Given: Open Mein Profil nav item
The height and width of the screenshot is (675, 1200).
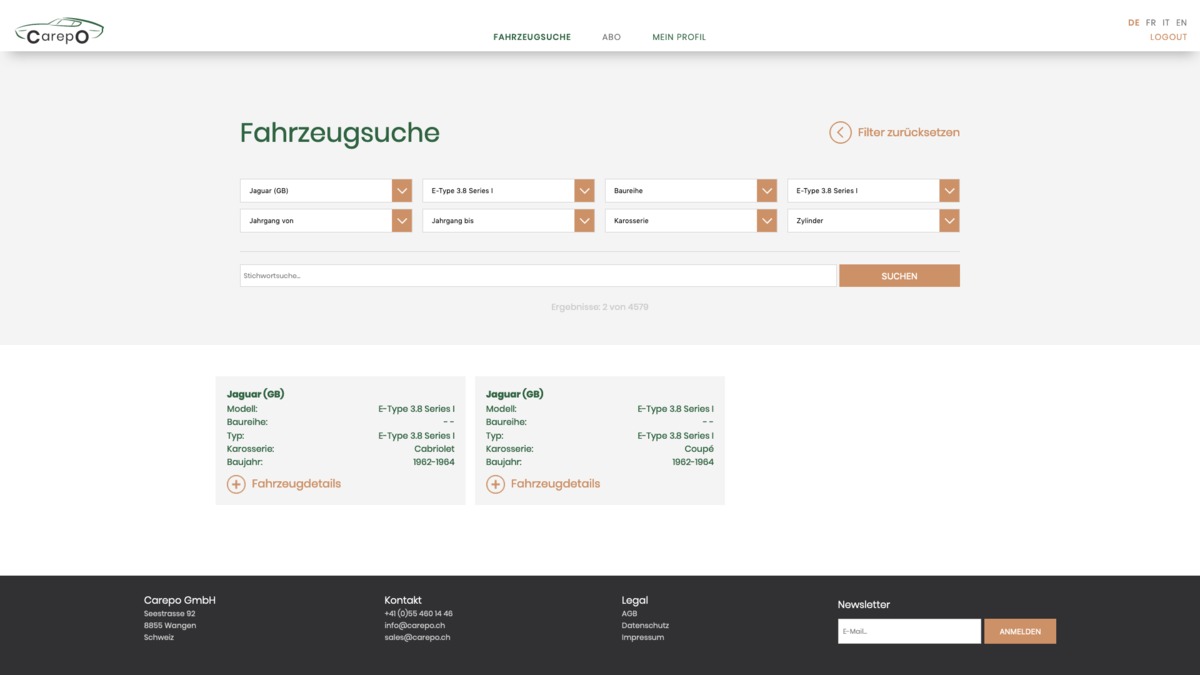Looking at the screenshot, I should (679, 37).
